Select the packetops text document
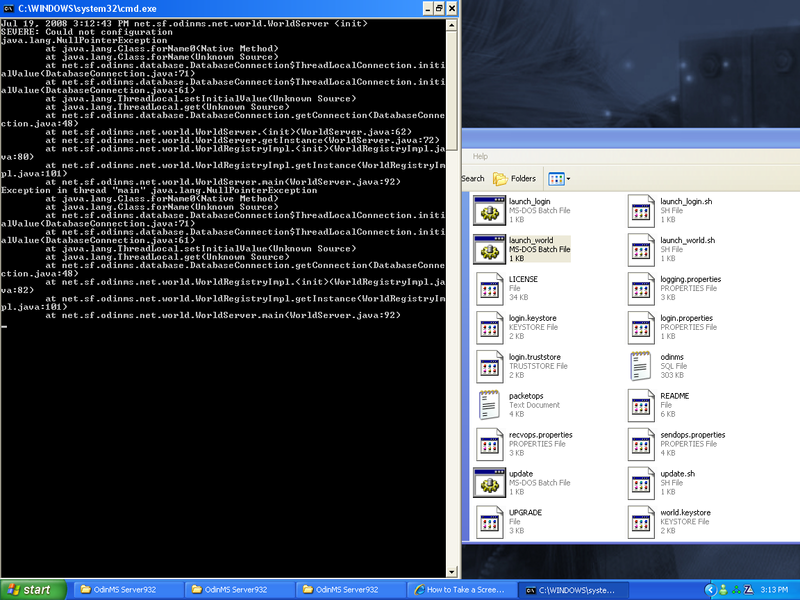Image resolution: width=800 pixels, height=600 pixels. click(x=490, y=406)
